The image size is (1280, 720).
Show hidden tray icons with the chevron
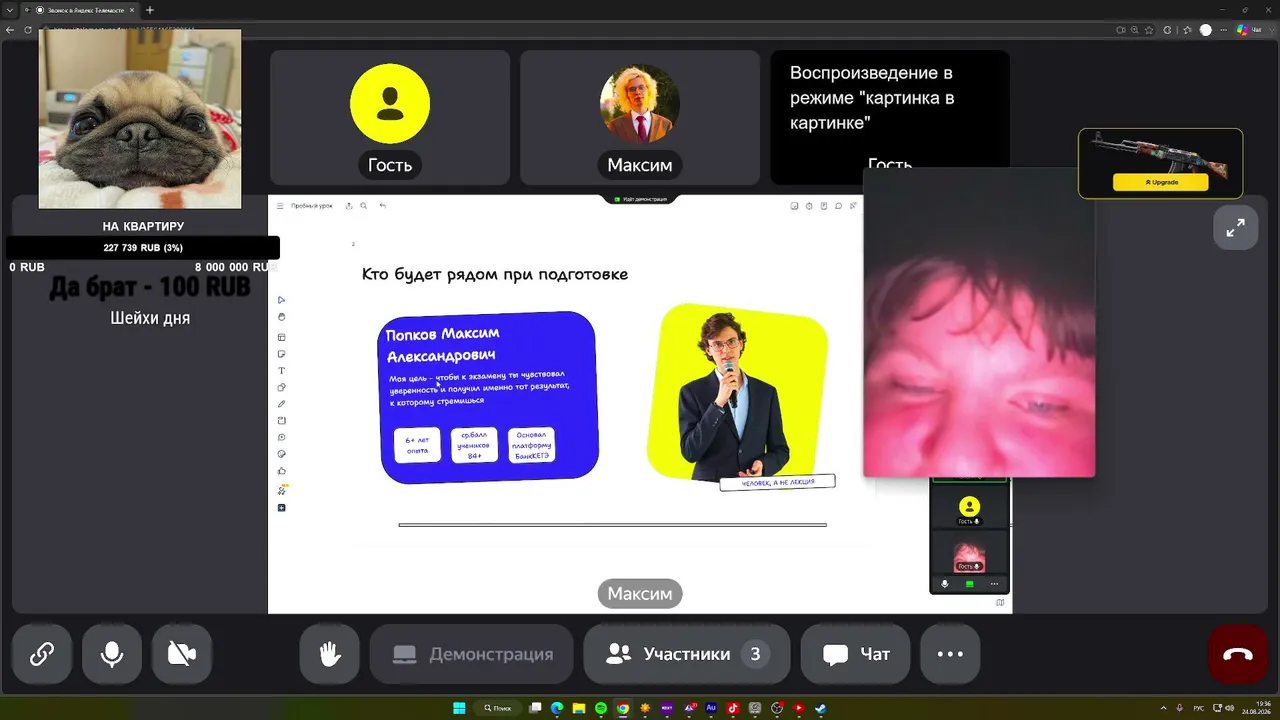(x=1163, y=708)
